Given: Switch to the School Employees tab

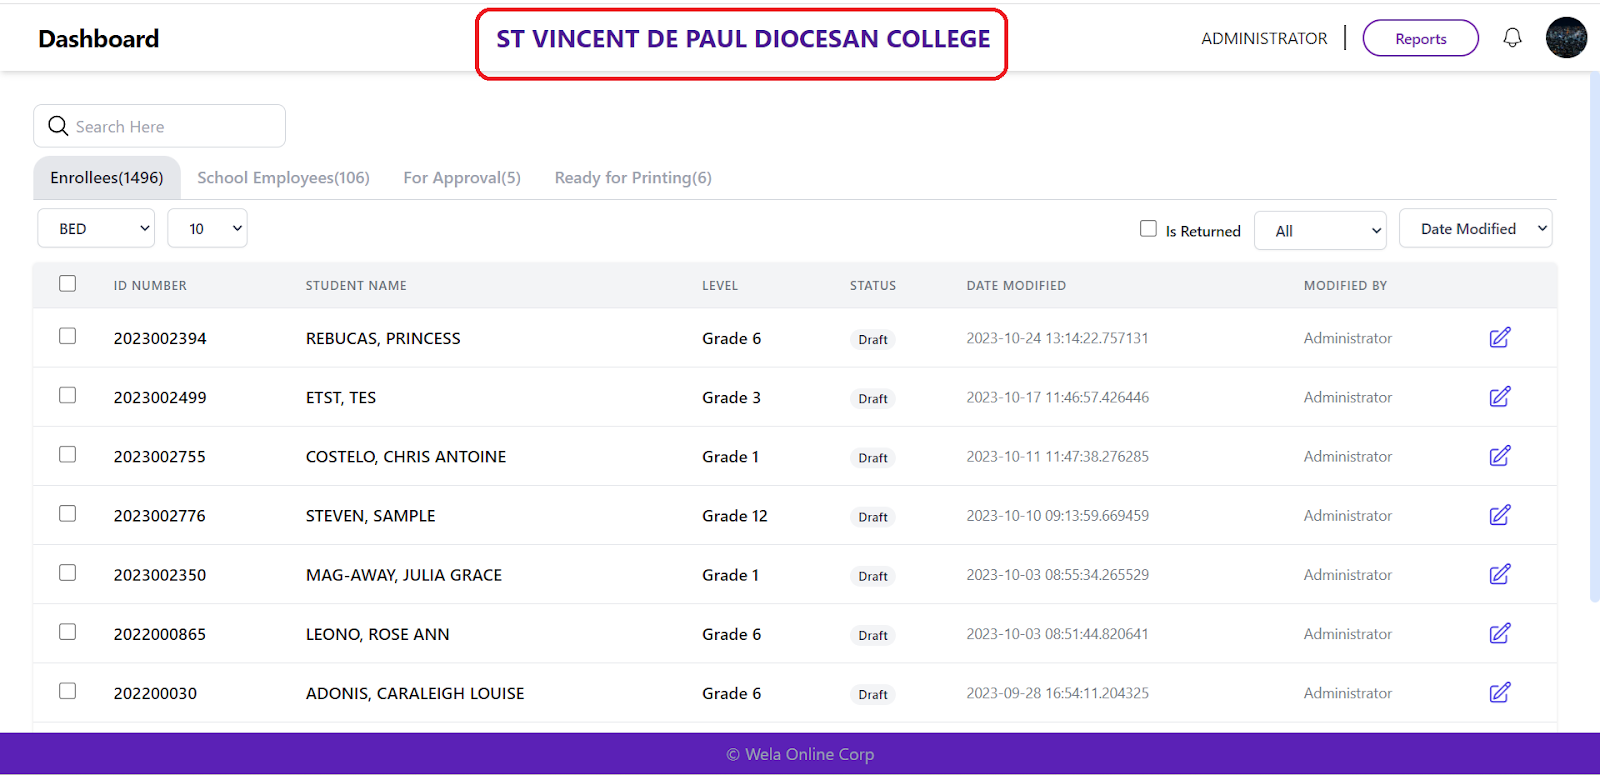Looking at the screenshot, I should tap(283, 178).
